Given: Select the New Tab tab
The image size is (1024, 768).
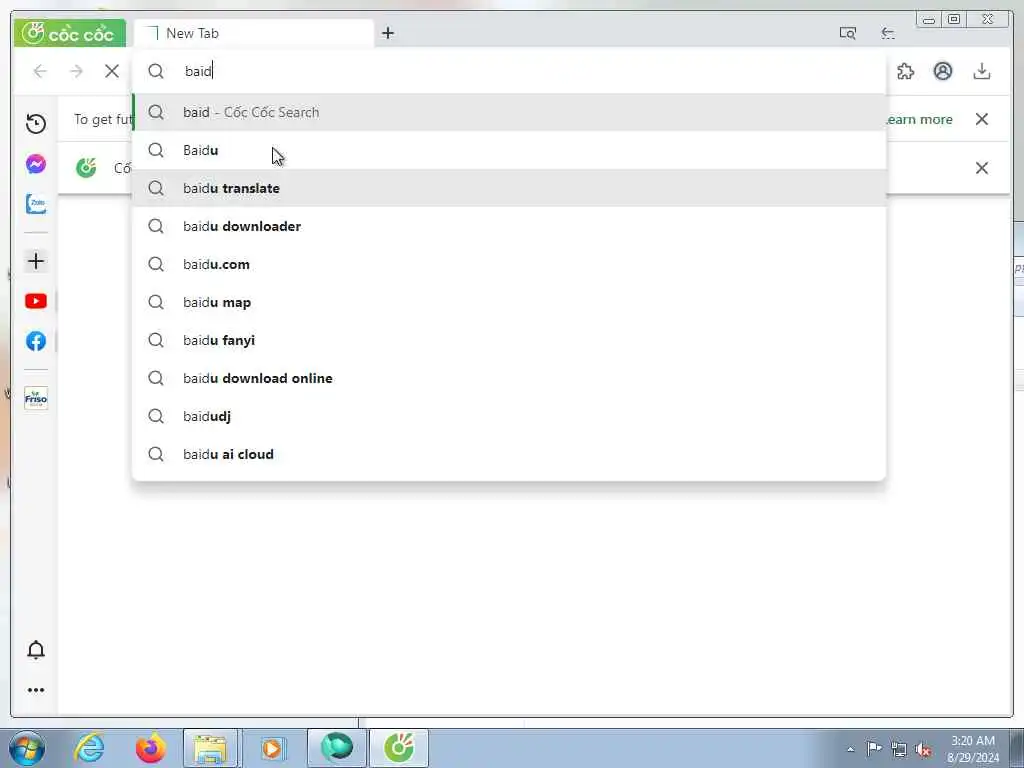Looking at the screenshot, I should (253, 33).
